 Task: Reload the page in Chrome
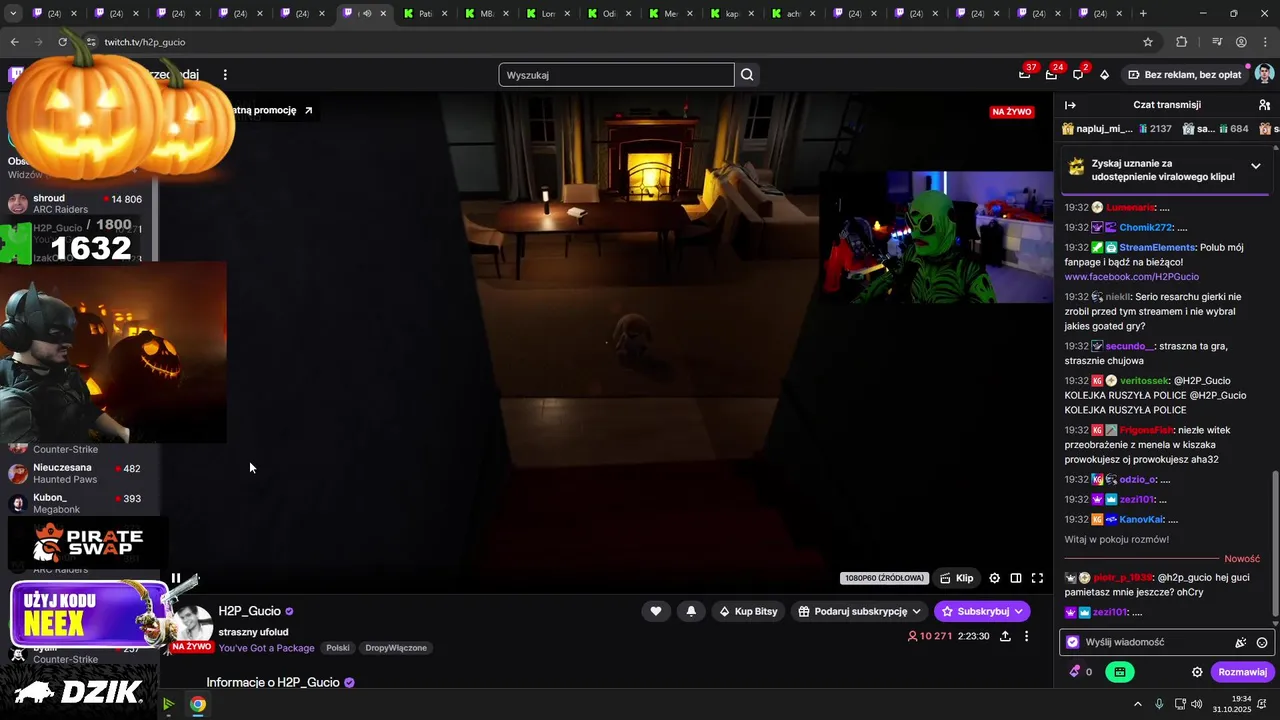[62, 42]
